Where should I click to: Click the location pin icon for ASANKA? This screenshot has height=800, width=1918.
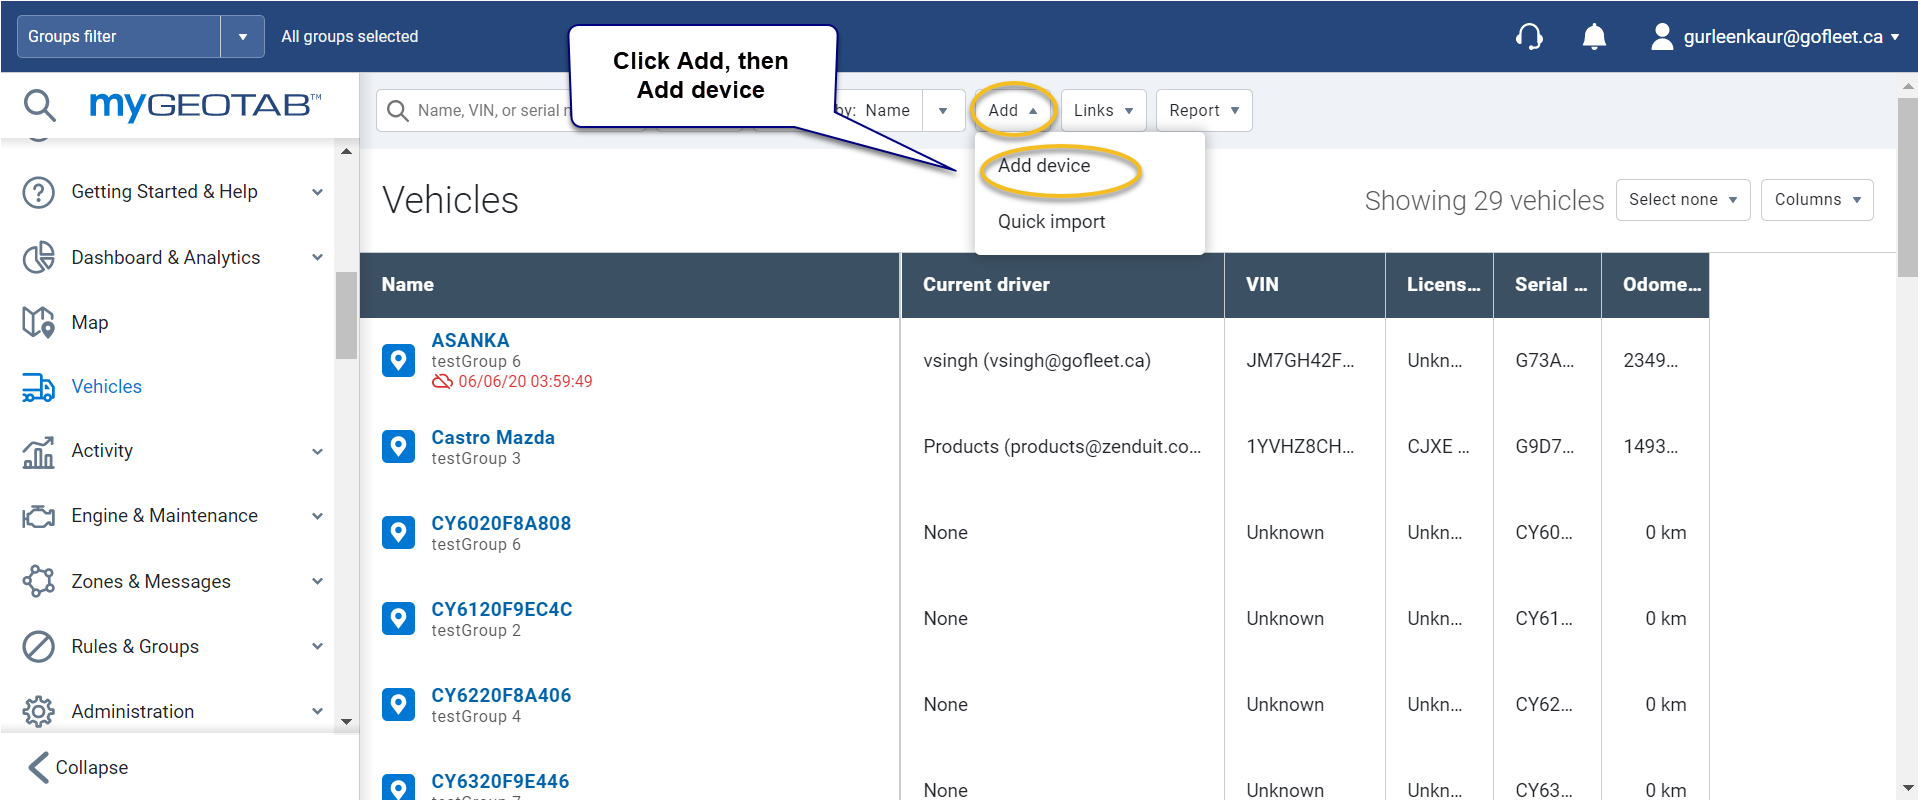tap(398, 360)
